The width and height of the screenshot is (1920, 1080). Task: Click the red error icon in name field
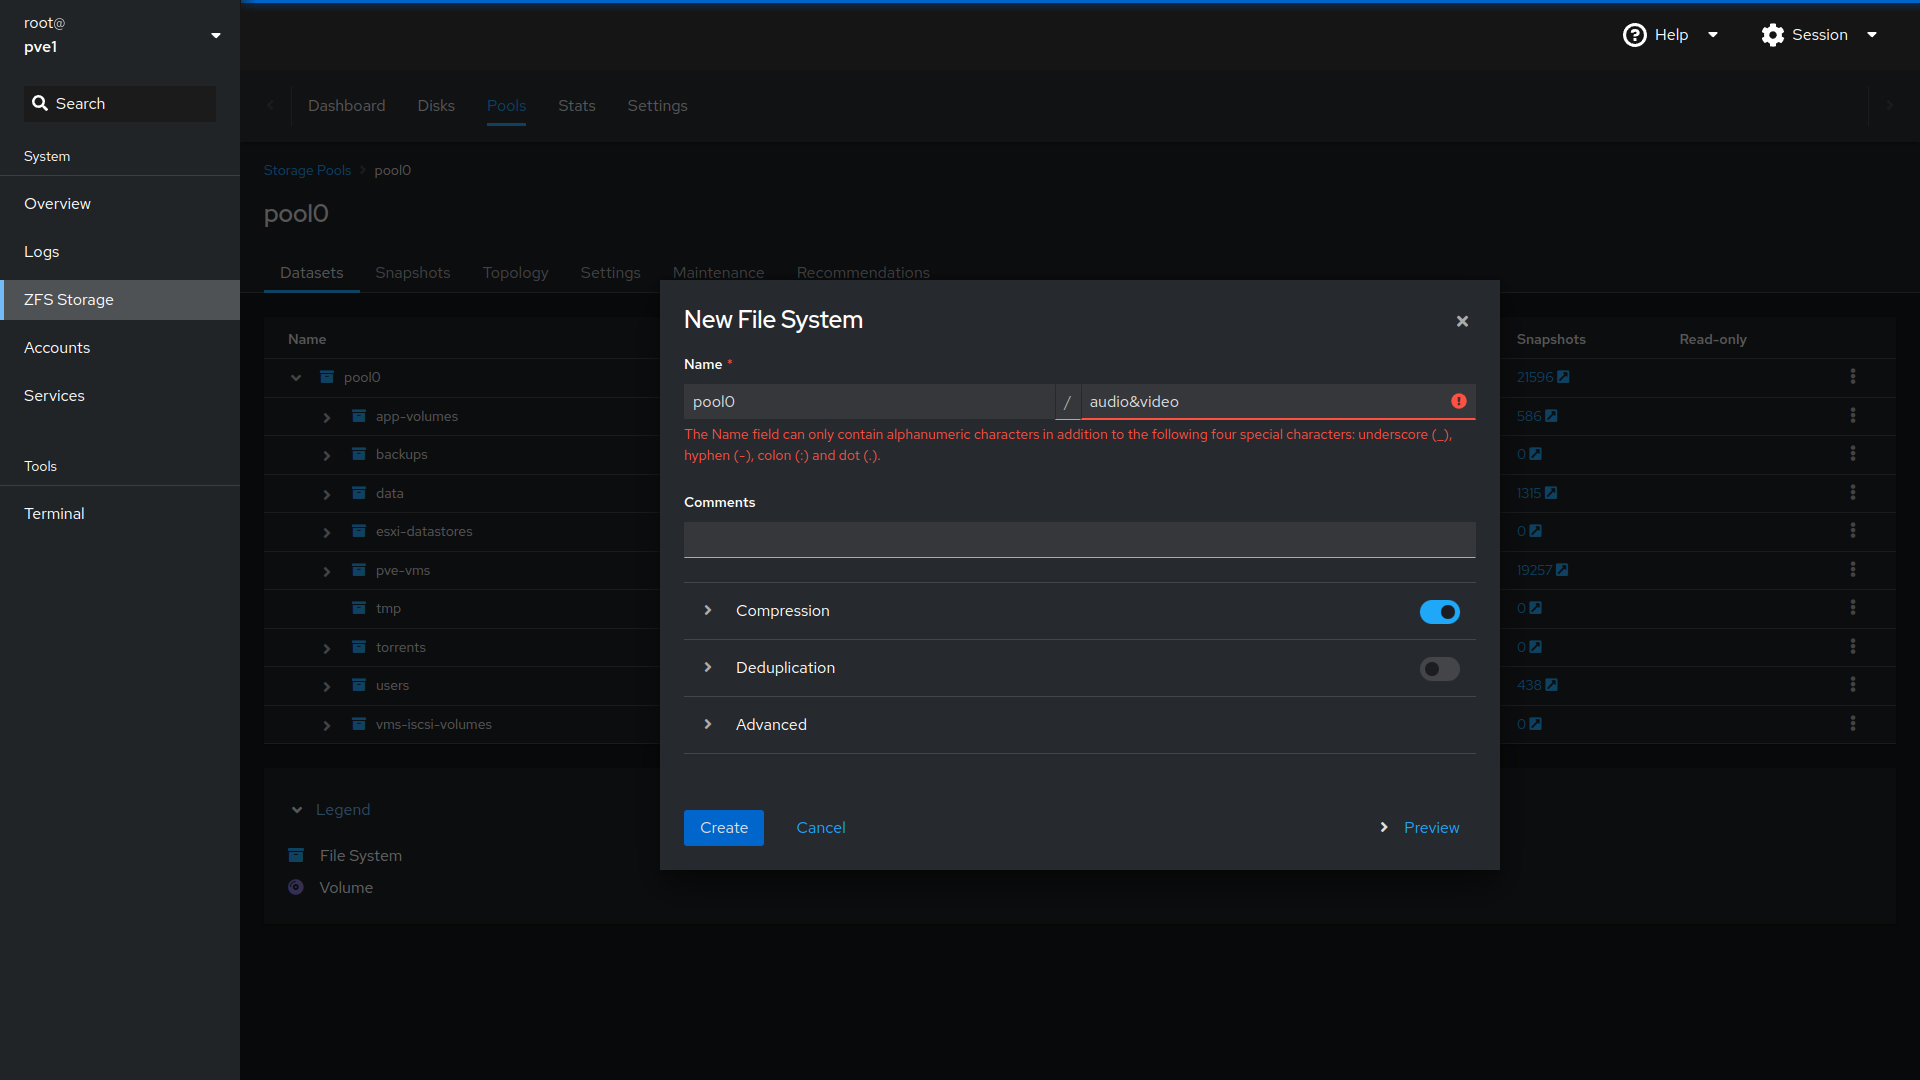pyautogui.click(x=1459, y=401)
